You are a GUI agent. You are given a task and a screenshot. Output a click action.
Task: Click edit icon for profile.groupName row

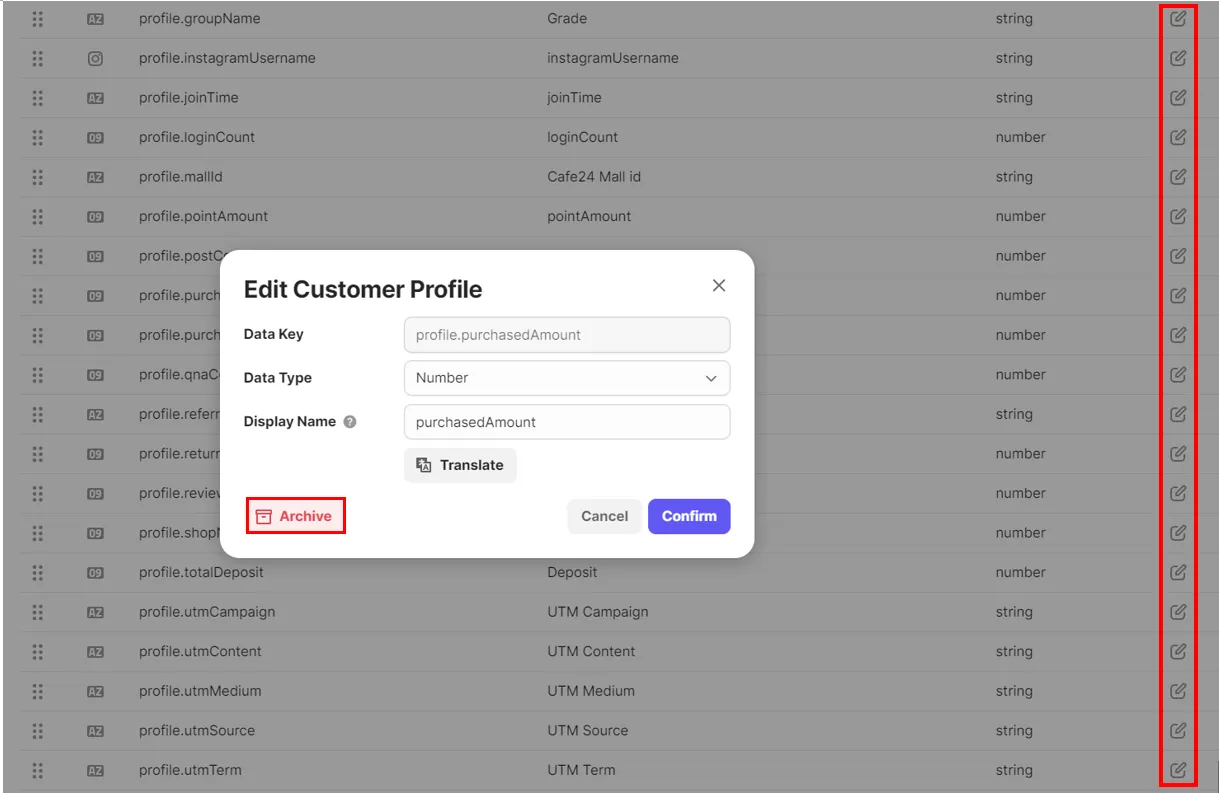(1178, 19)
